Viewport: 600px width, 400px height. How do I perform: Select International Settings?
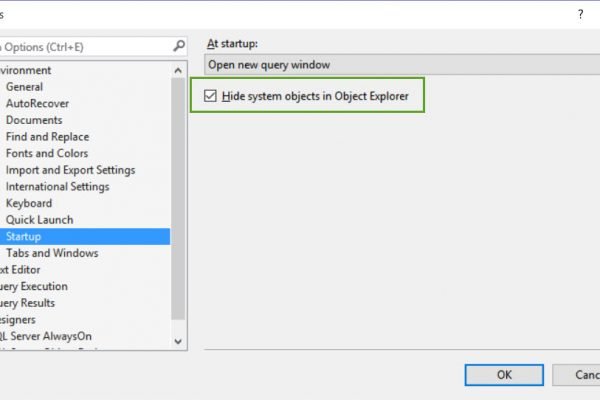click(x=57, y=186)
